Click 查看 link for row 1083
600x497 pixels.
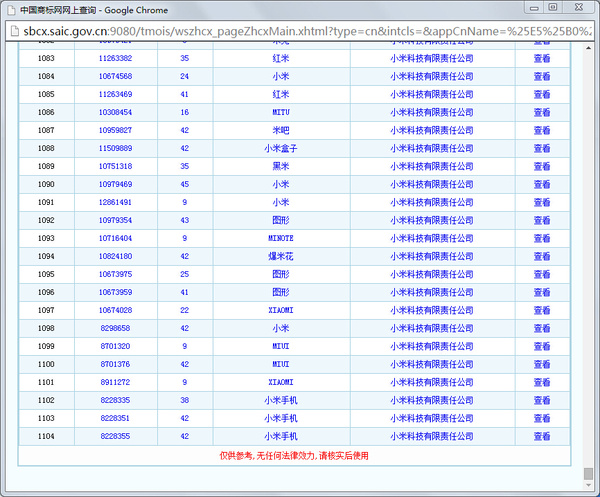542,58
